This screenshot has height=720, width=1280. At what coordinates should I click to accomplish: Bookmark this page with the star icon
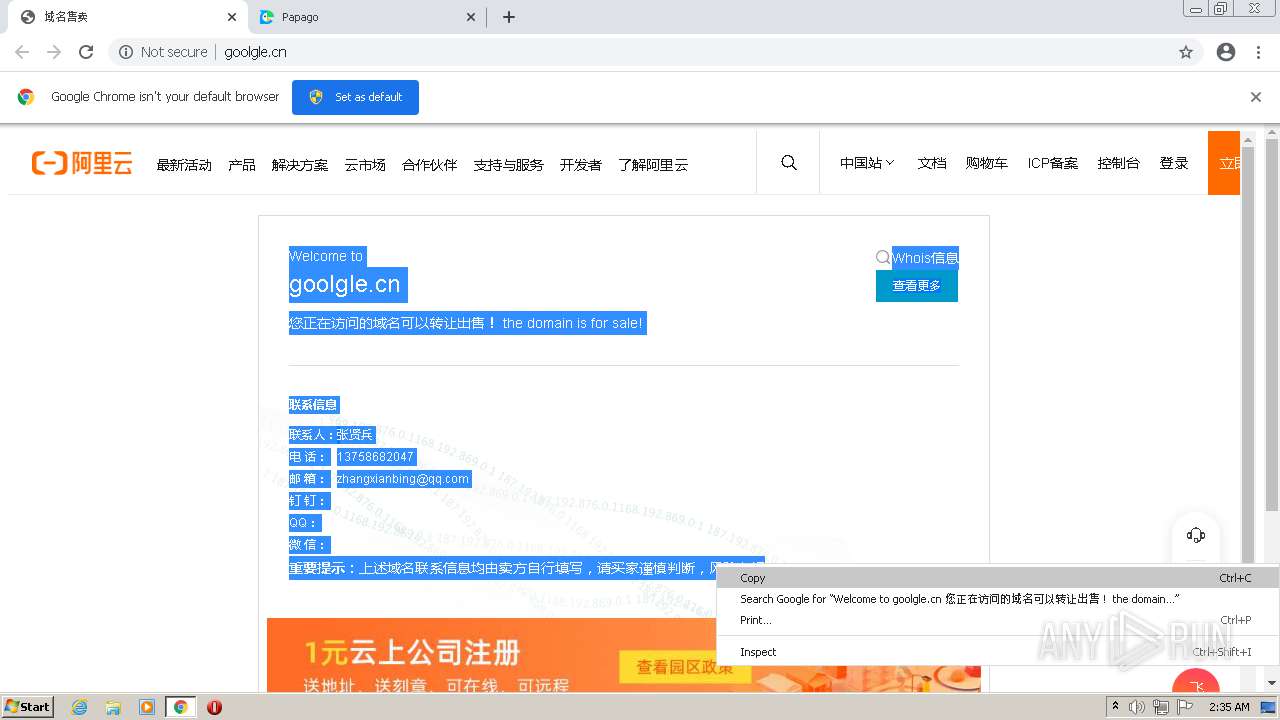1186,52
